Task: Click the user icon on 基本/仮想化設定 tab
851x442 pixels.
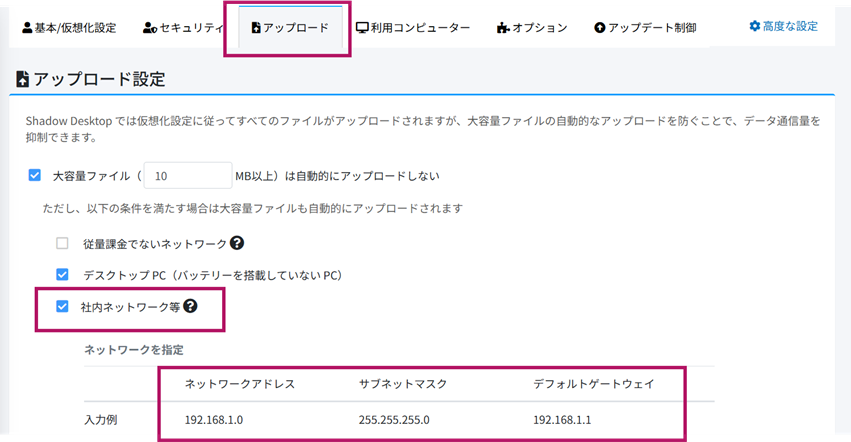Action: [x=27, y=28]
